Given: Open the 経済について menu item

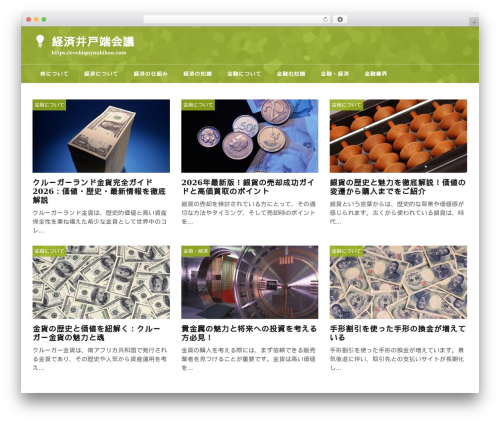Looking at the screenshot, I should pos(101,74).
